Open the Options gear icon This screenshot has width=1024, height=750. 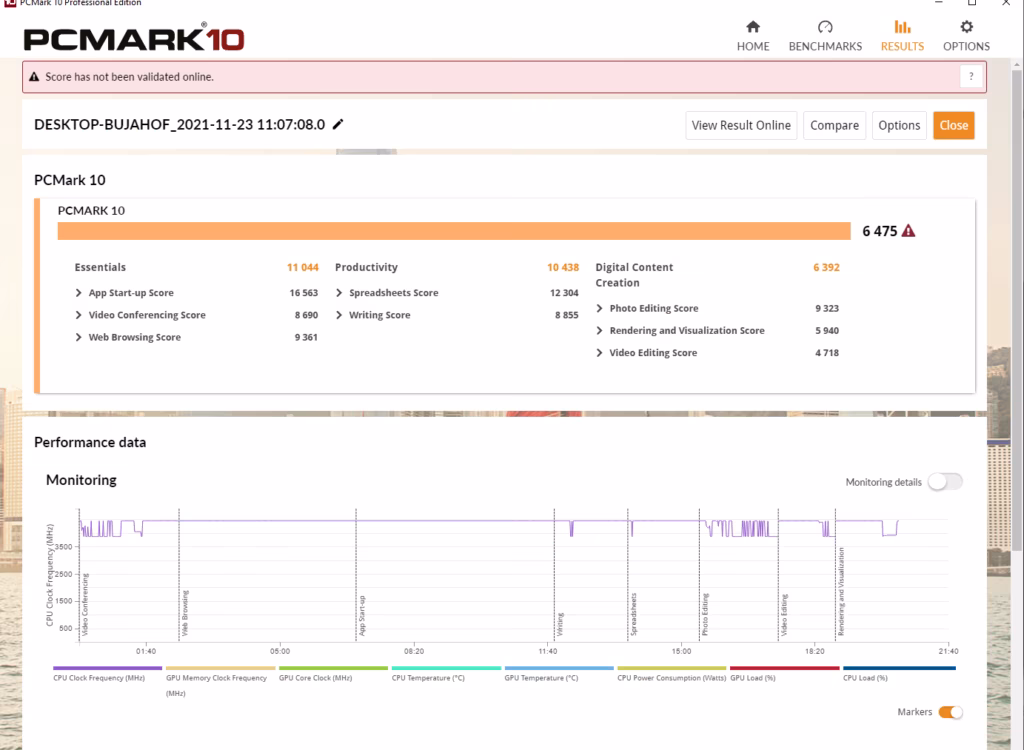coord(966,27)
